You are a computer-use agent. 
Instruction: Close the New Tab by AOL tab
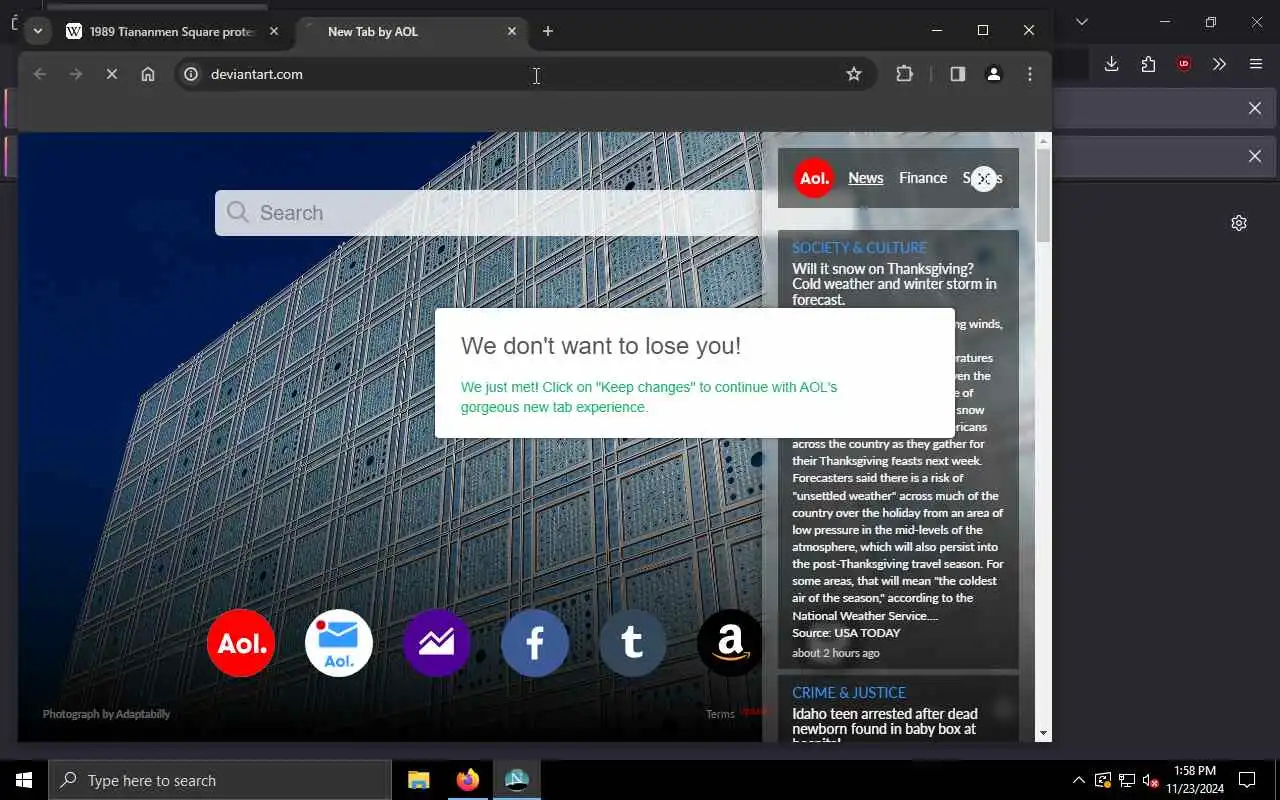[x=512, y=31]
